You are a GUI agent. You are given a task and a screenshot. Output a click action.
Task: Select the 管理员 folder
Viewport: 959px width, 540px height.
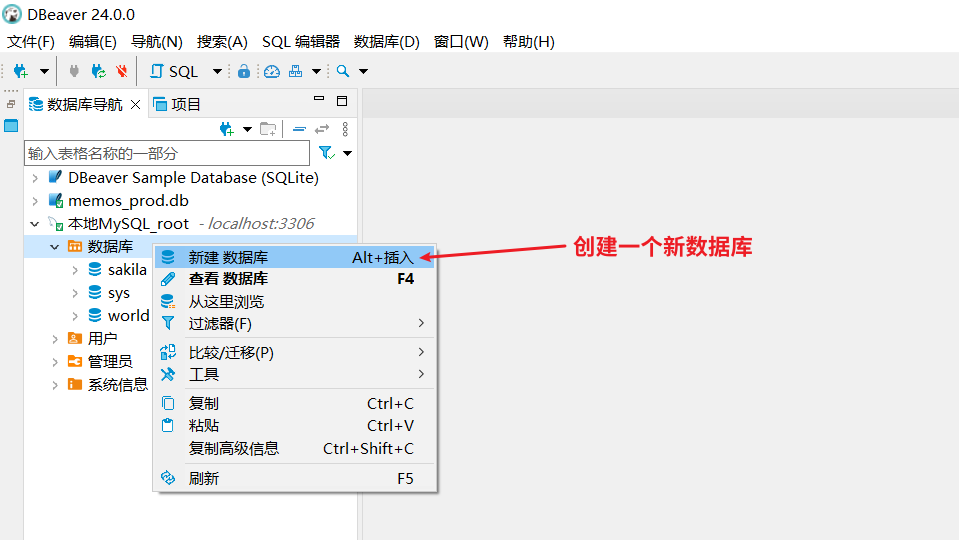point(110,361)
